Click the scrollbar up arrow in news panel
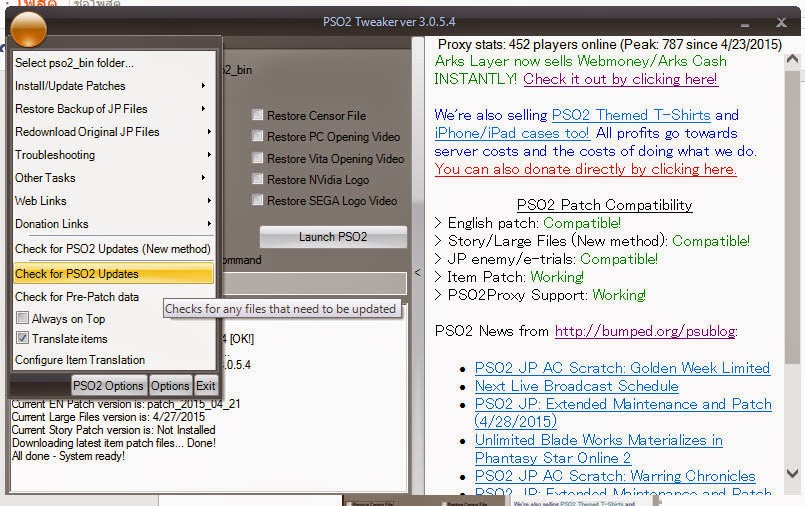This screenshot has width=805, height=506. (792, 59)
